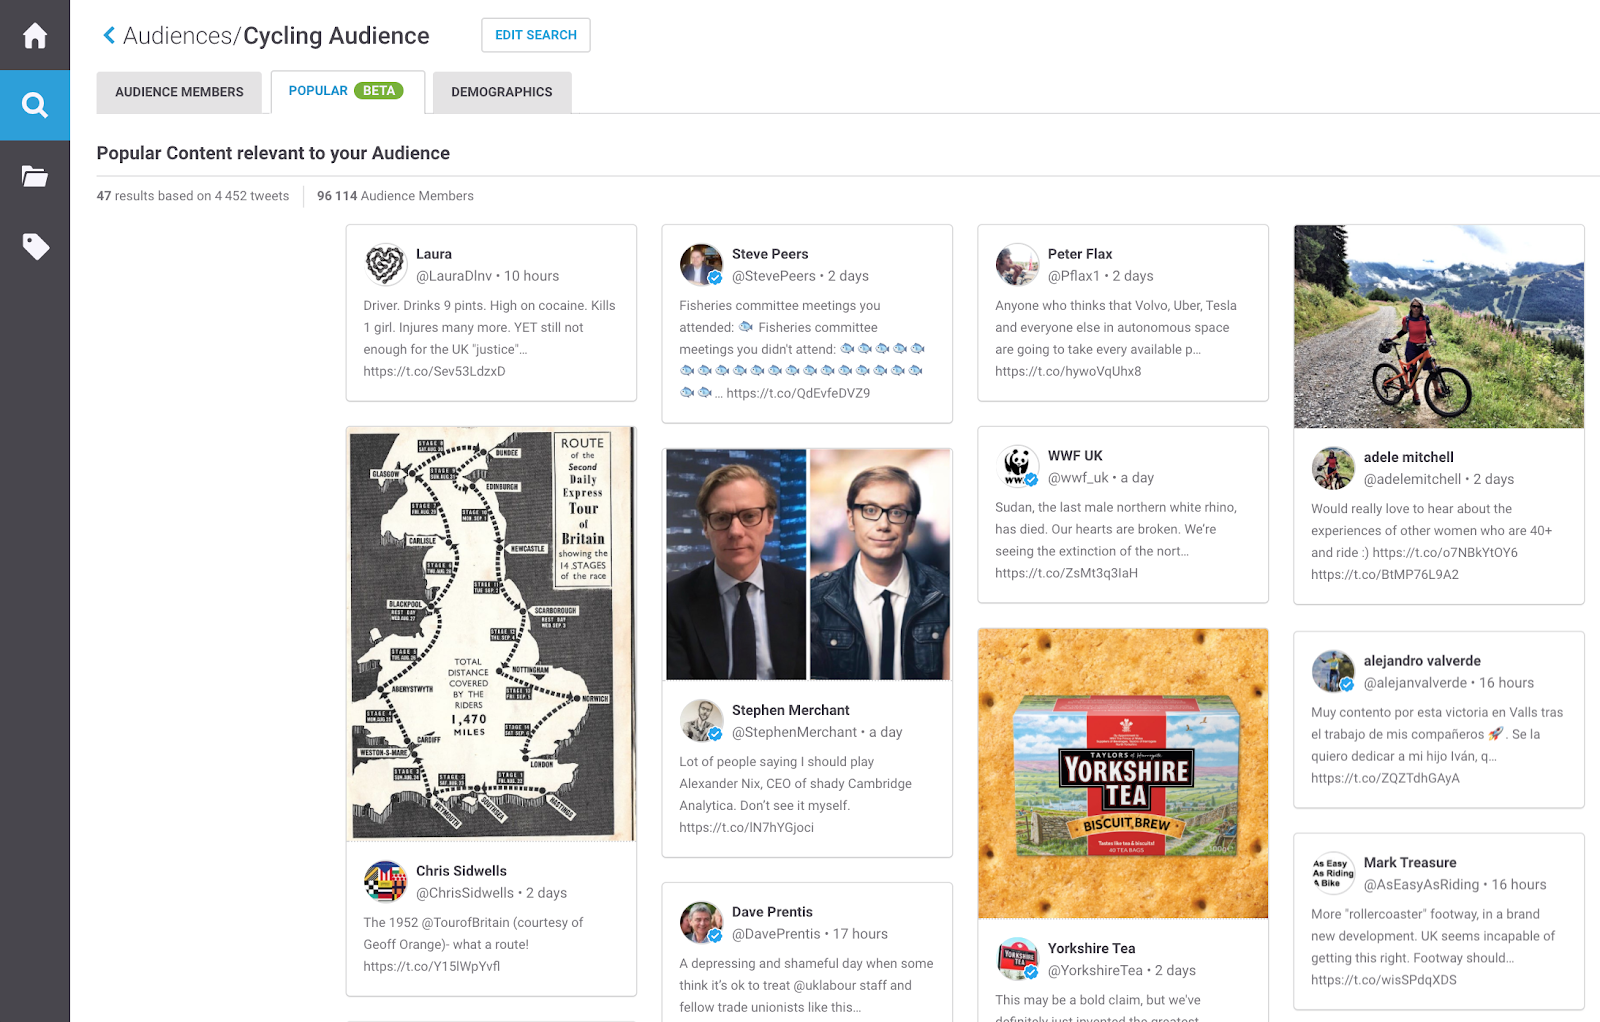Click the Yorkshire Tea avatar icon

1017,959
